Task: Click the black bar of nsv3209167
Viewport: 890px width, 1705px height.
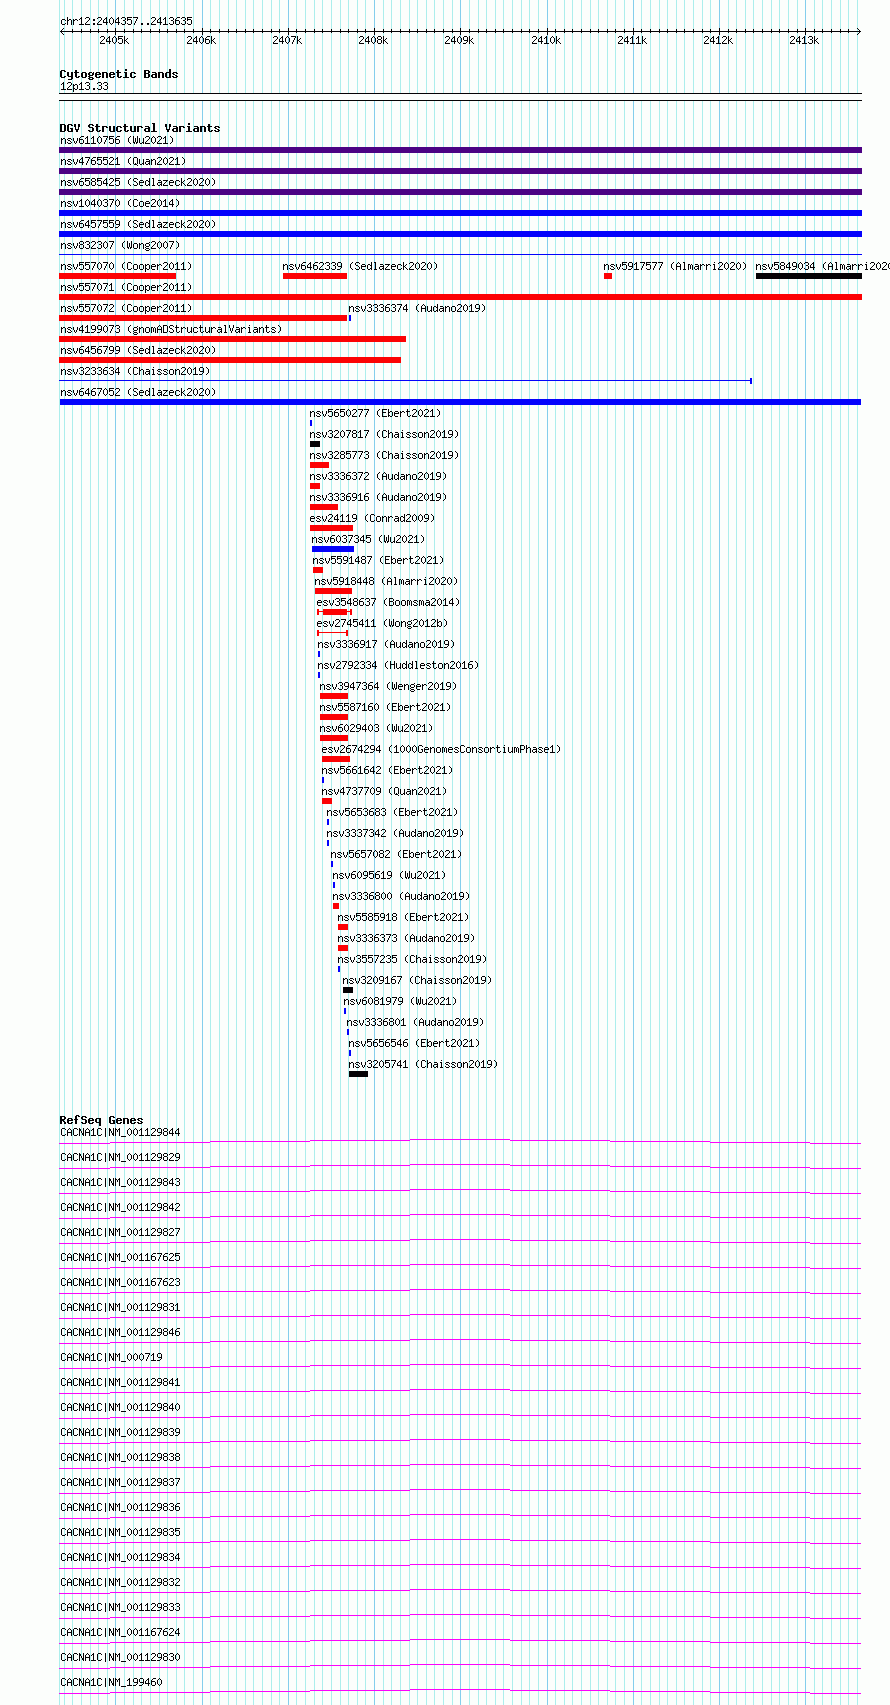Action: [x=348, y=990]
